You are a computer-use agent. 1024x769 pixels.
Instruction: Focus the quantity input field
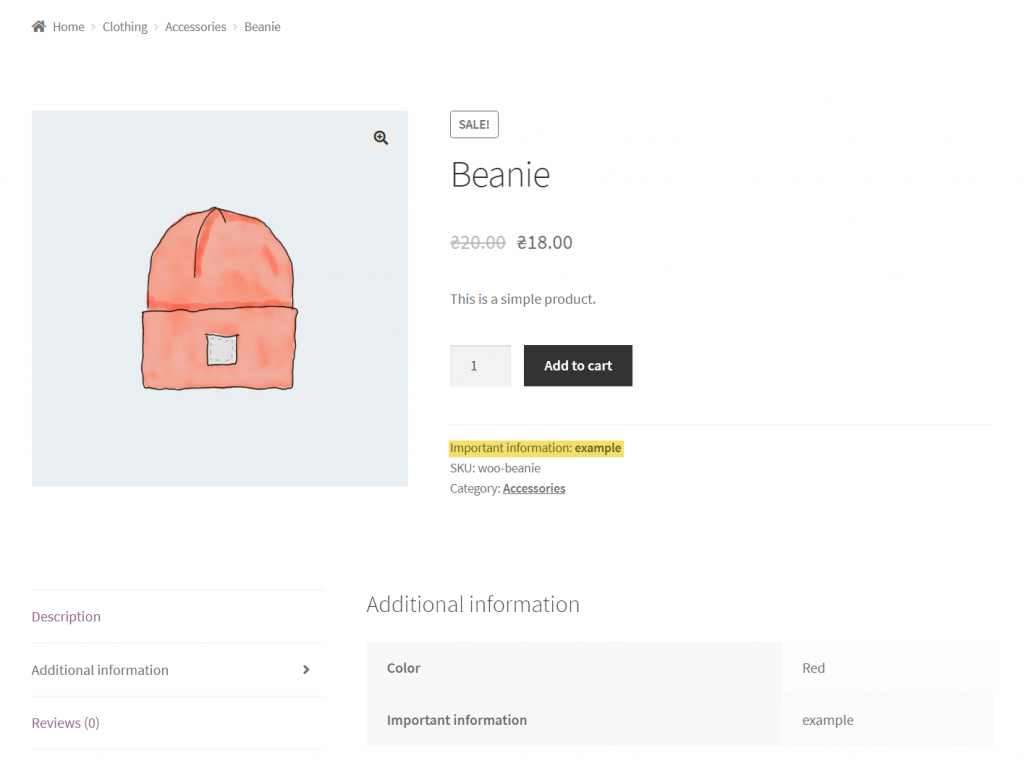point(480,366)
